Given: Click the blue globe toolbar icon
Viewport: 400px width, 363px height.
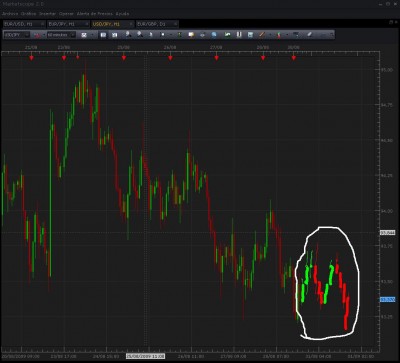Looking at the screenshot, I should (214, 34).
